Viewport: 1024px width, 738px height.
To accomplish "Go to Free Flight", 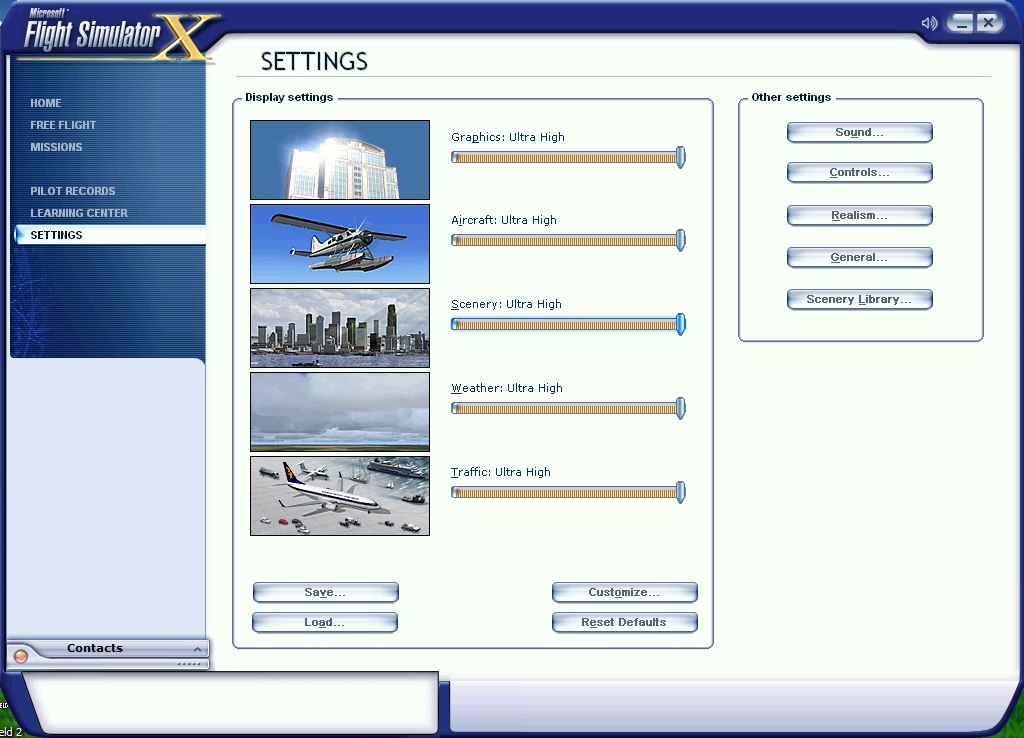I will [x=63, y=125].
